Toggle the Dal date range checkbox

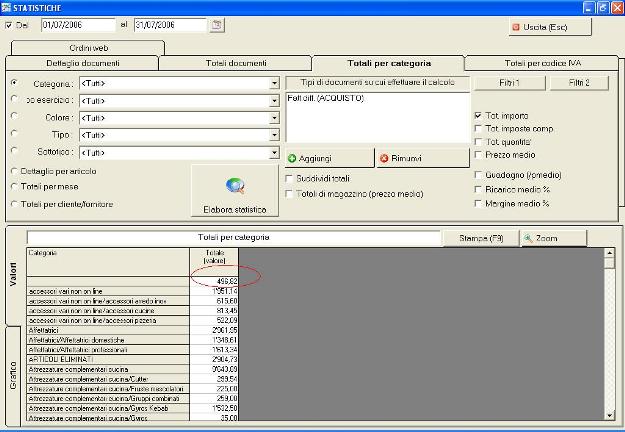[x=9, y=26]
